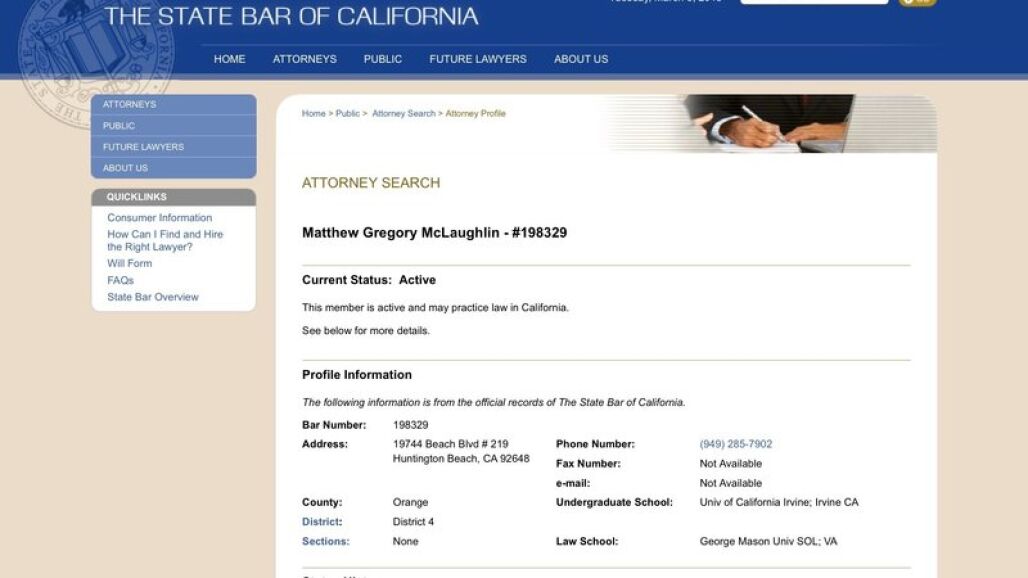Open the FAQs quicklink
The width and height of the screenshot is (1028, 578).
point(121,281)
